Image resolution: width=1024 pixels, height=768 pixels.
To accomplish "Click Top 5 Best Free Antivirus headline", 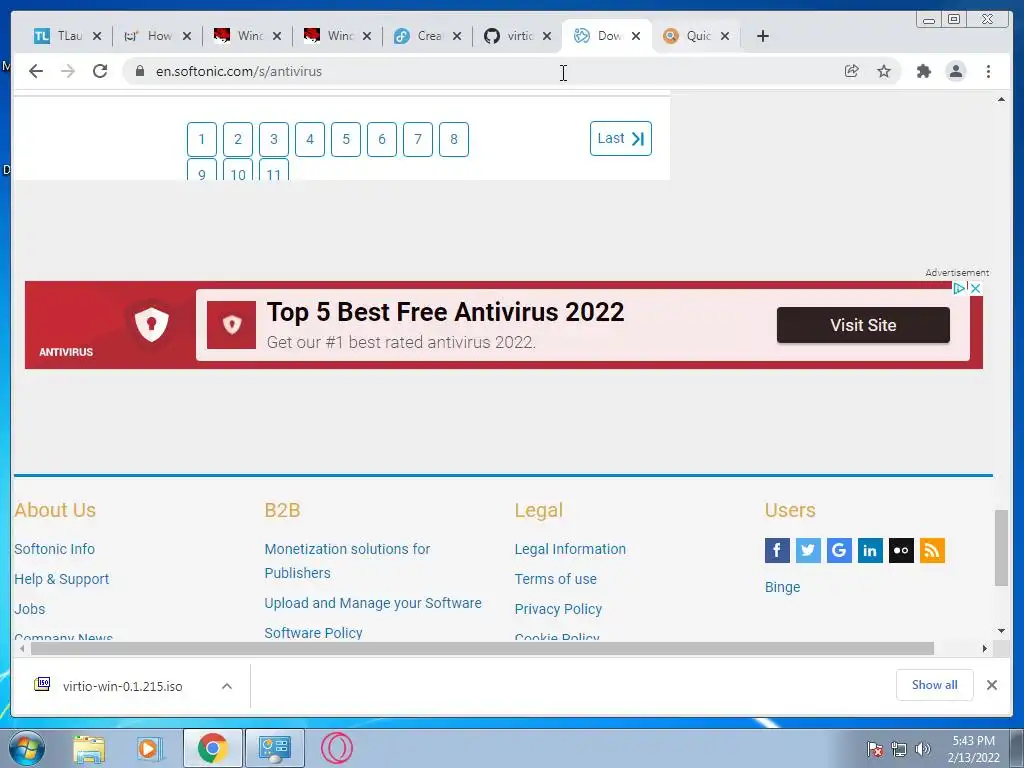I will [445, 312].
